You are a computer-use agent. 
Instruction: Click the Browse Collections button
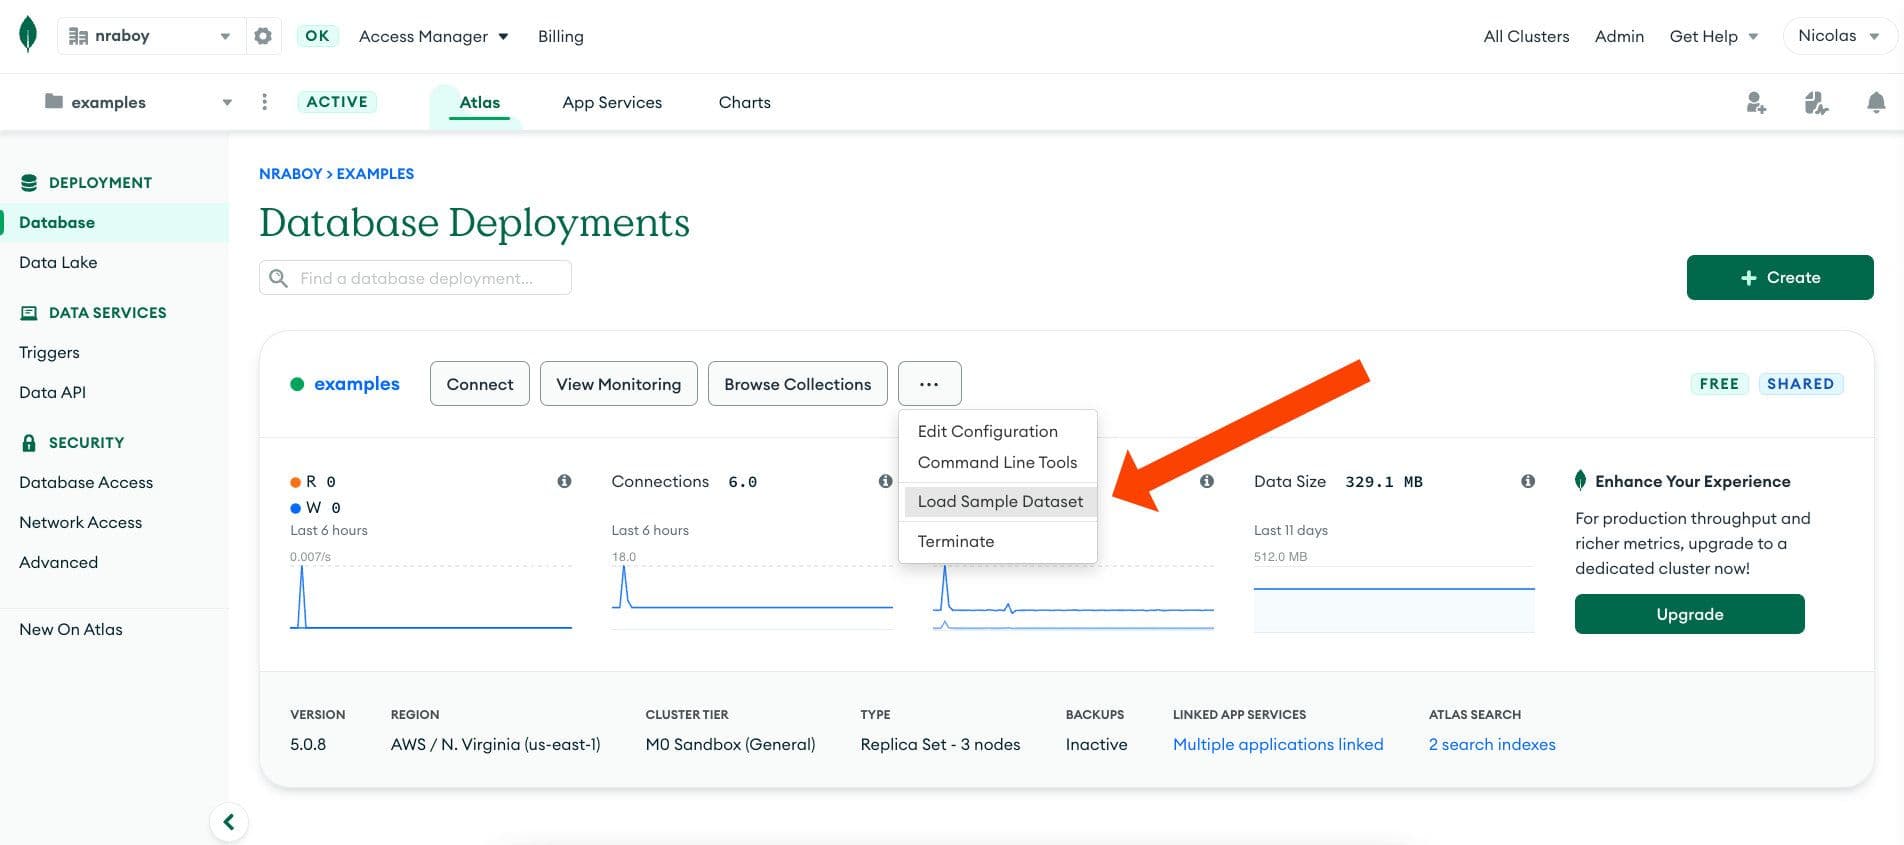(797, 384)
